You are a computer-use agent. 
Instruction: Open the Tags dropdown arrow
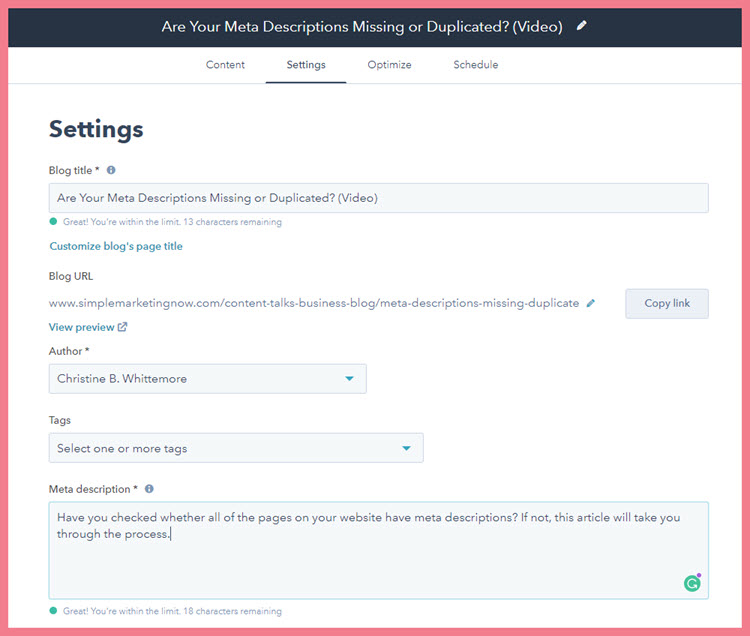coord(406,449)
